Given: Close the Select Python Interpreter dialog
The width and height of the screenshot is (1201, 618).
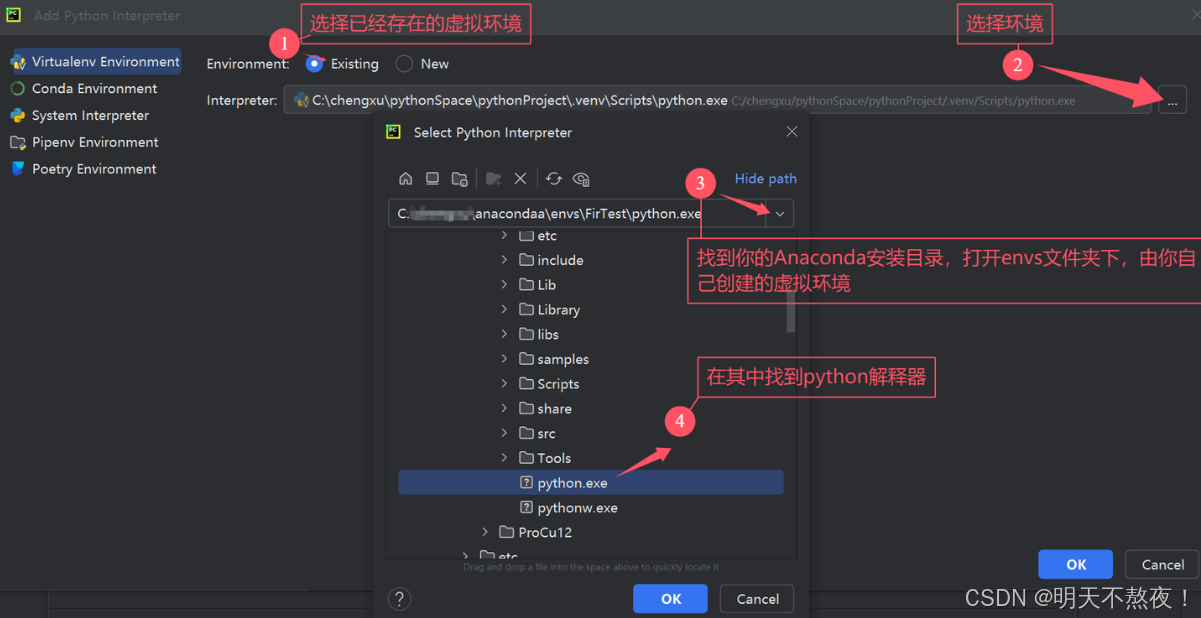Looking at the screenshot, I should [x=792, y=132].
